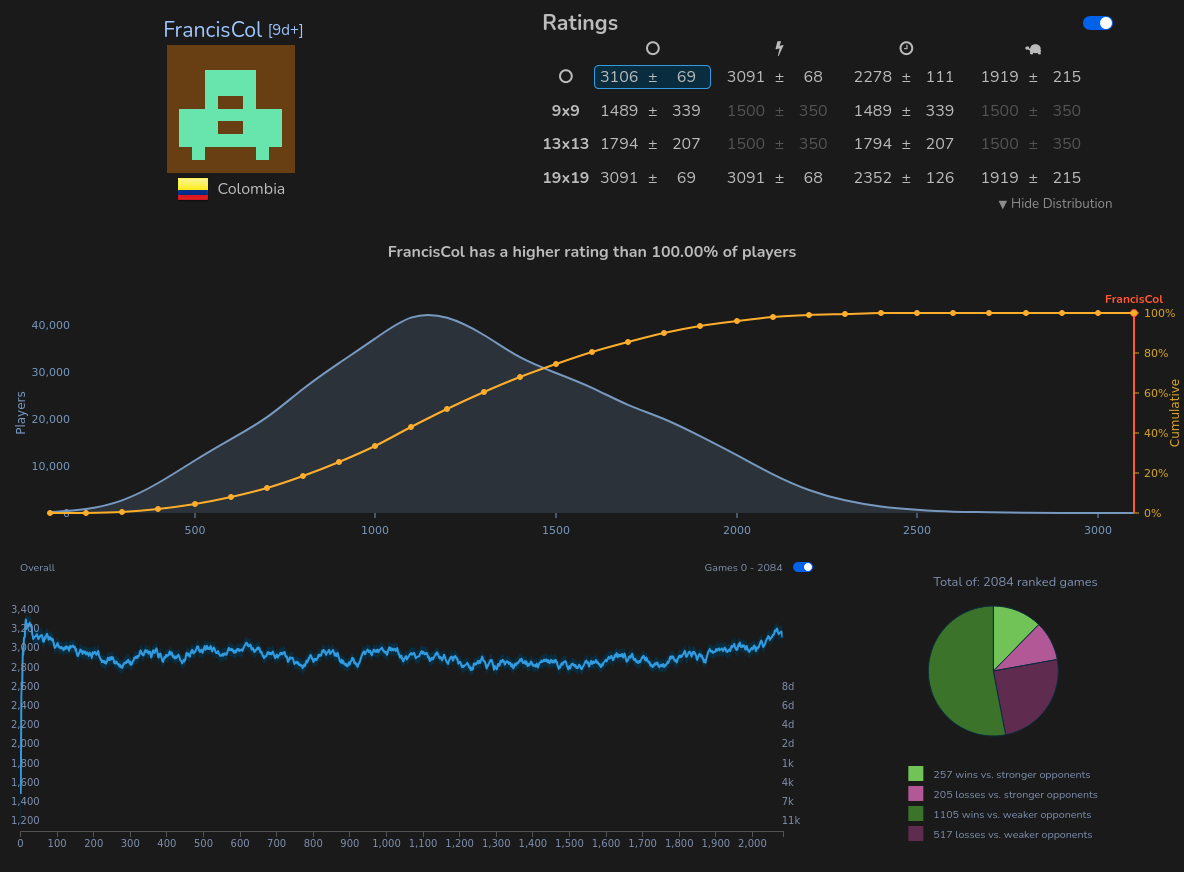1184x872 pixels.
Task: Open FrancisCol's pixel avatar image
Action: (231, 109)
